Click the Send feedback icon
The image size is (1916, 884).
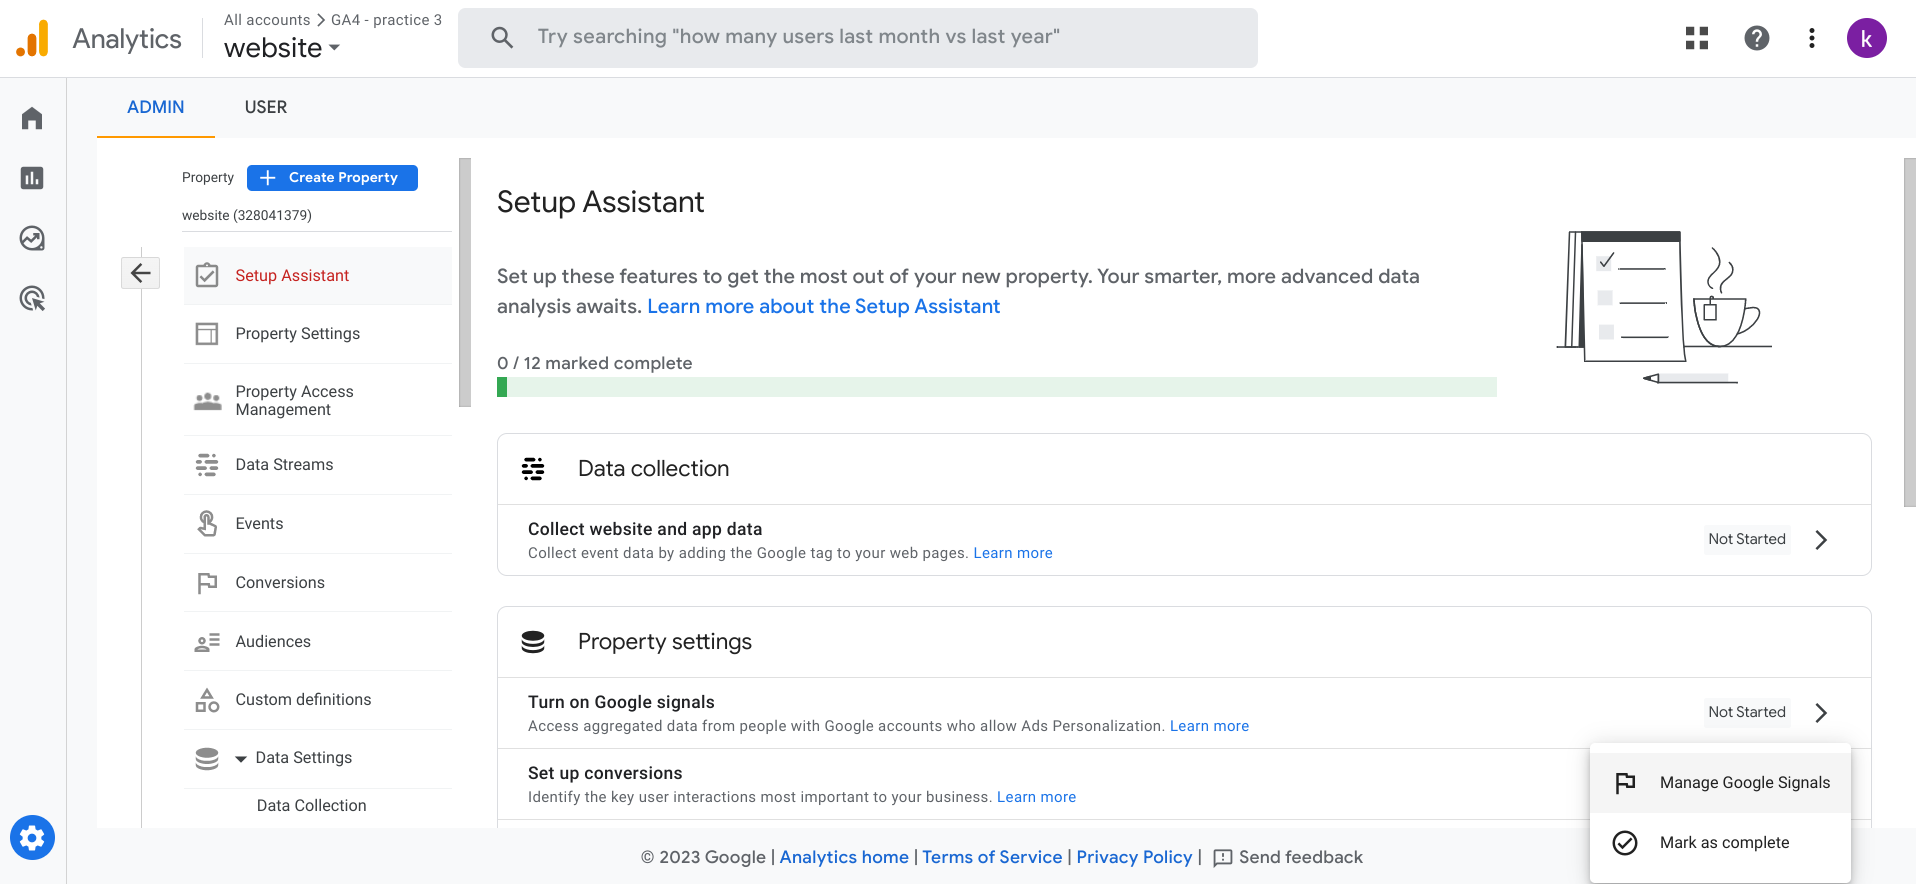[1222, 858]
